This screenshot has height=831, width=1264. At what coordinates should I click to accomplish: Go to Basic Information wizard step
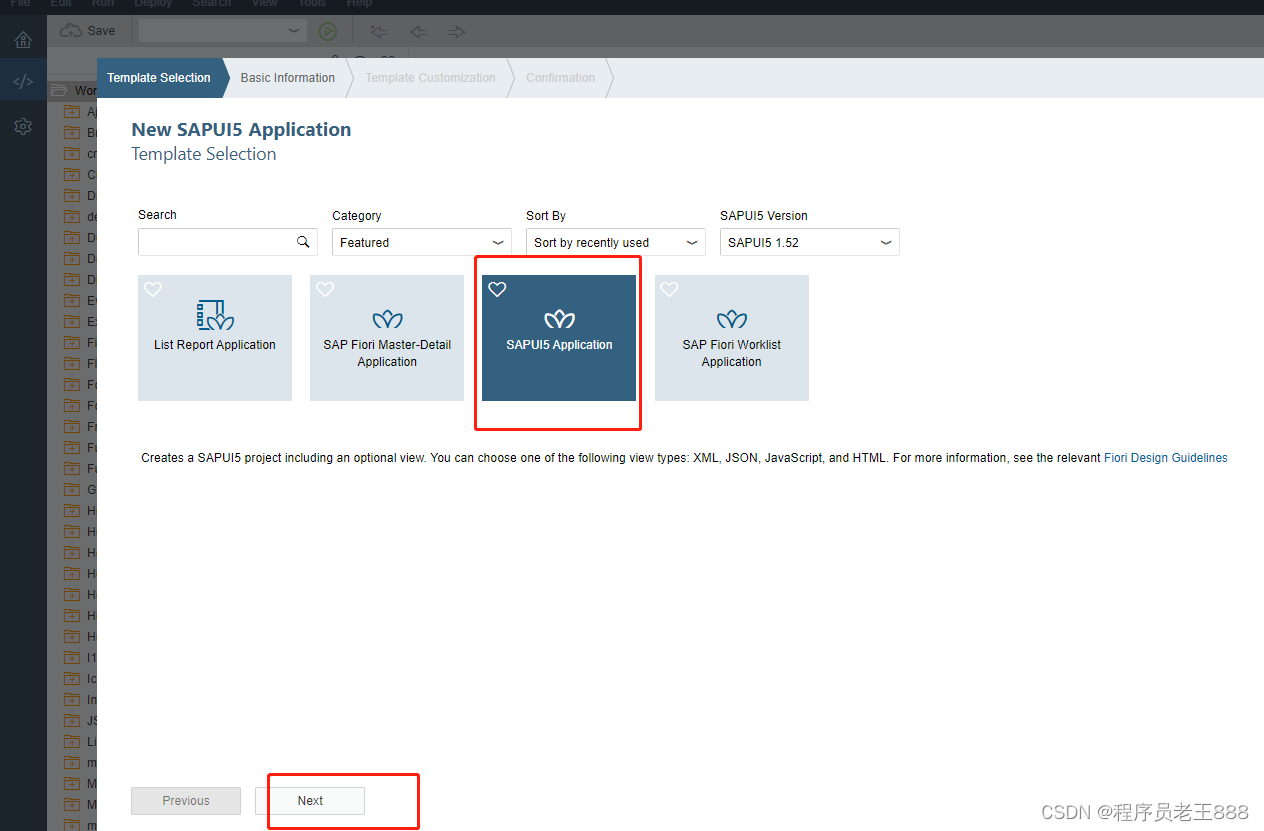[288, 78]
